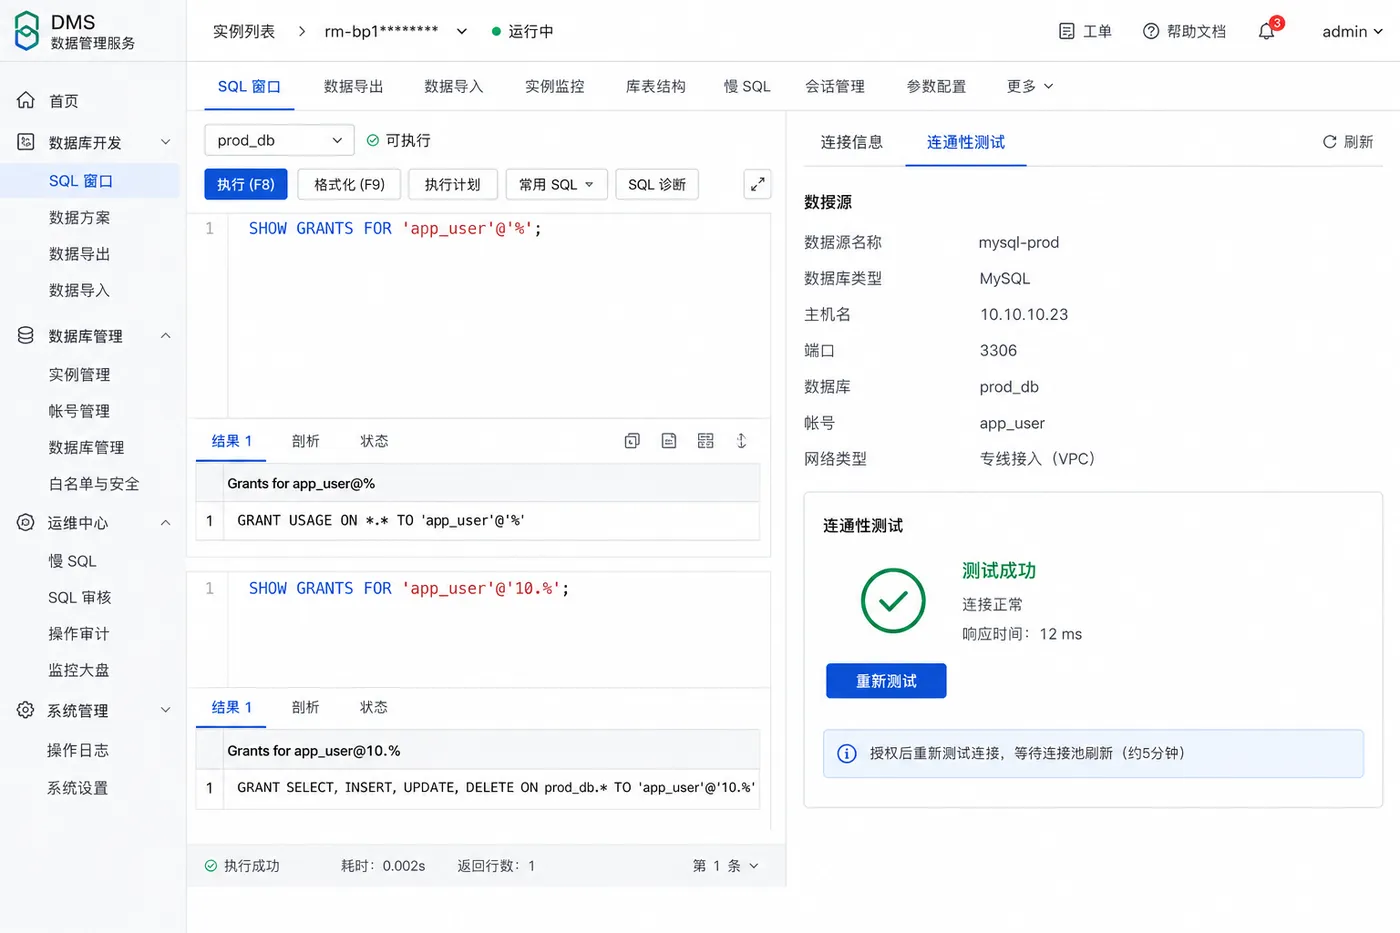The image size is (1400, 933).
Task: Click the DMS logo
Action: pos(27,31)
